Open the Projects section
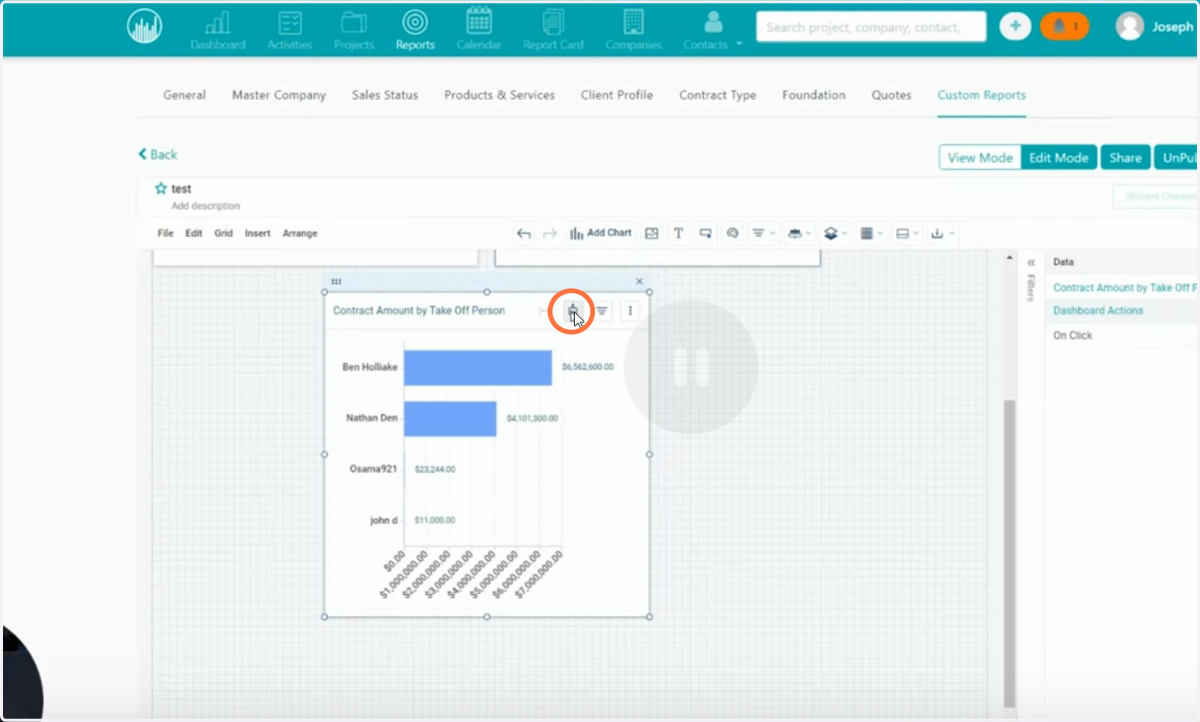Viewport: 1200px width, 722px height. tap(354, 29)
